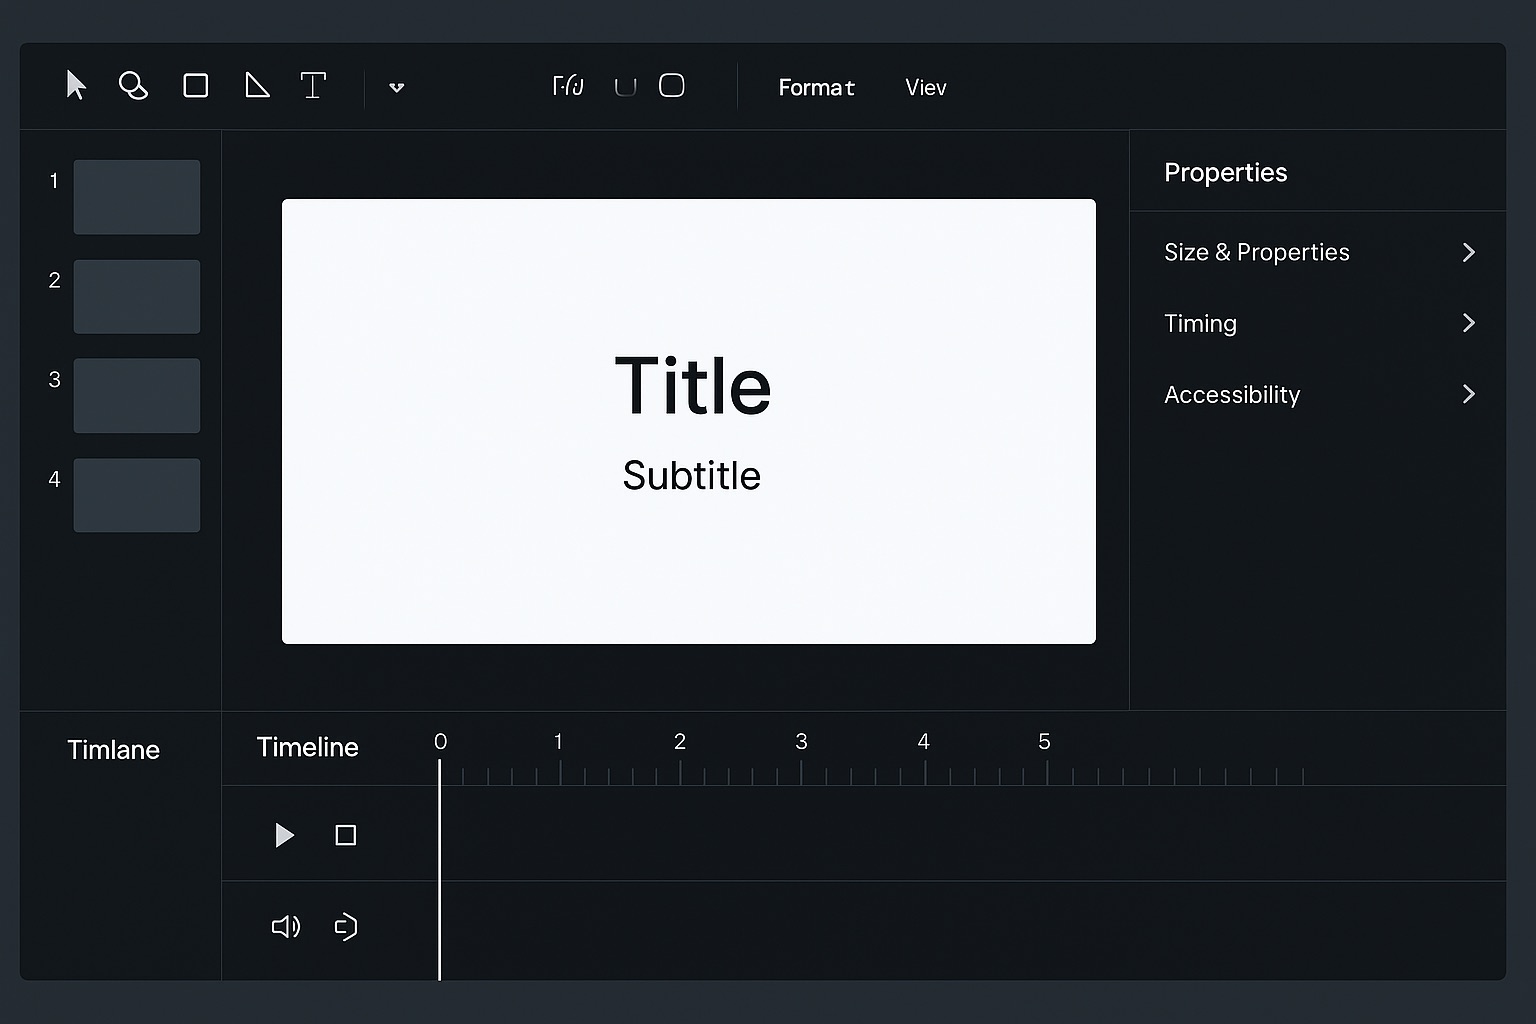
Task: Select the arrow pointer tool
Action: pyautogui.click(x=76, y=86)
